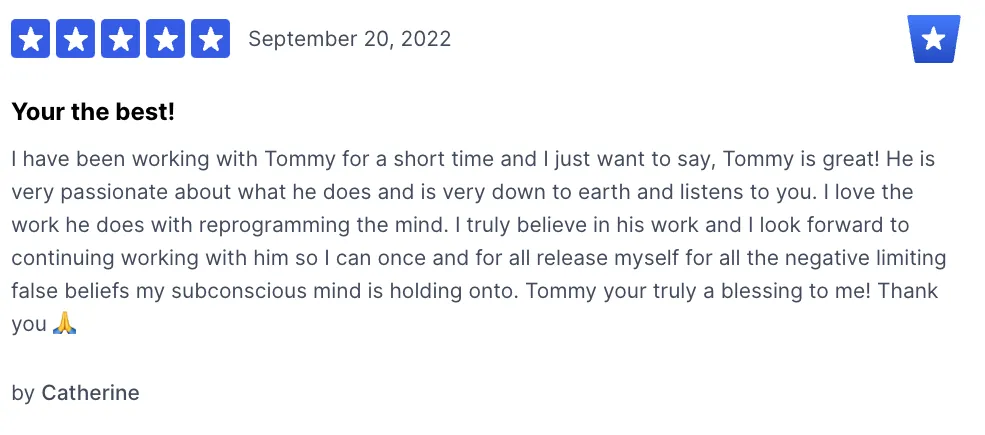Click the blue star badge icon
This screenshot has height=435, width=985.
[x=933, y=39]
